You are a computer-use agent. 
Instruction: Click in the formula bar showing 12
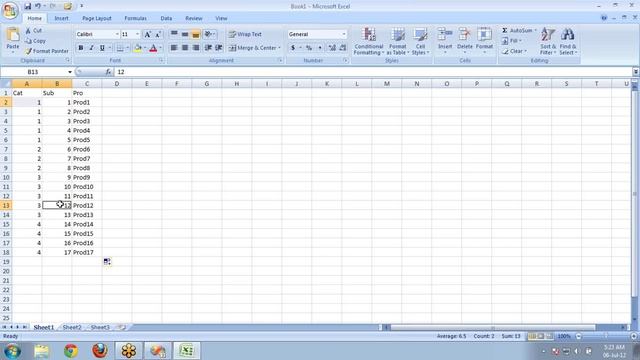click(373, 72)
